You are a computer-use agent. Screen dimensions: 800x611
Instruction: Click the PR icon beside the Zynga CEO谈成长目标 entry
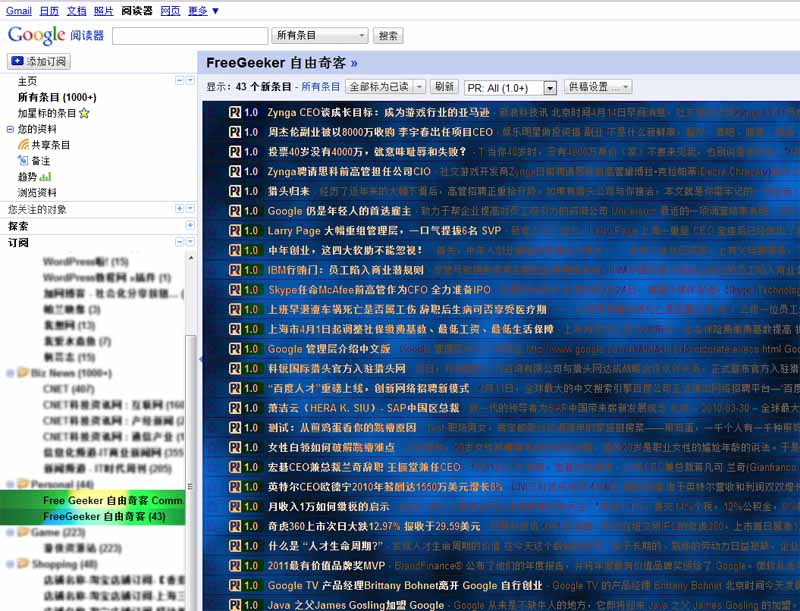(235, 112)
